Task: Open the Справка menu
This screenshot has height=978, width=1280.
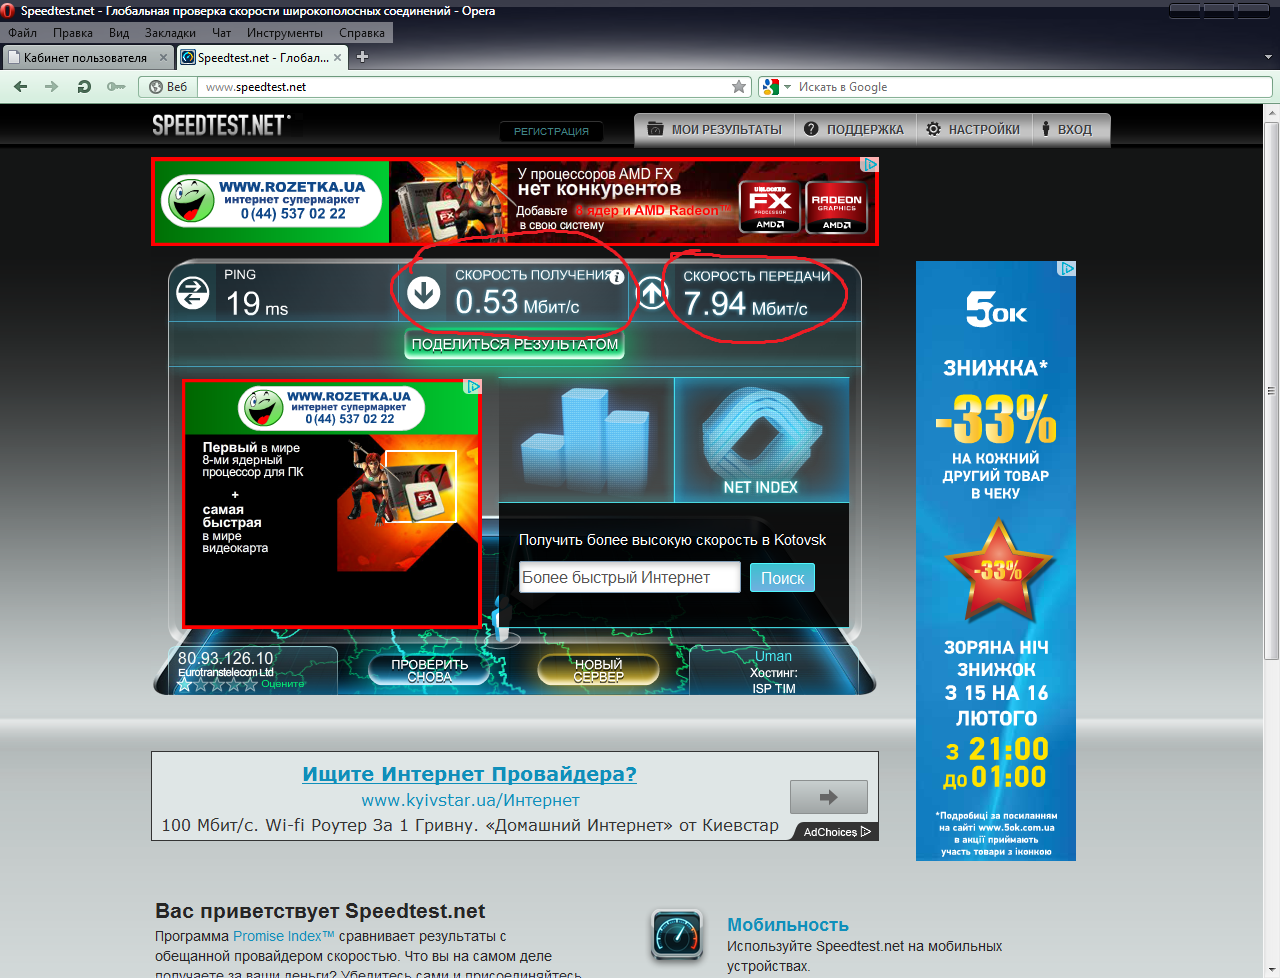Action: 362,33
